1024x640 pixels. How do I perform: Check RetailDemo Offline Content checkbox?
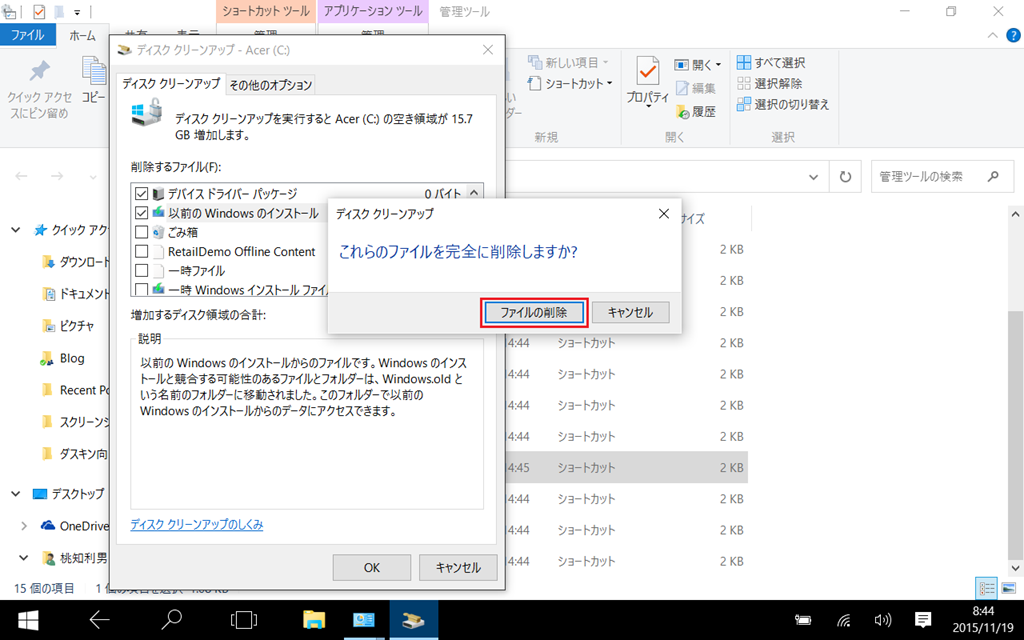click(x=141, y=251)
